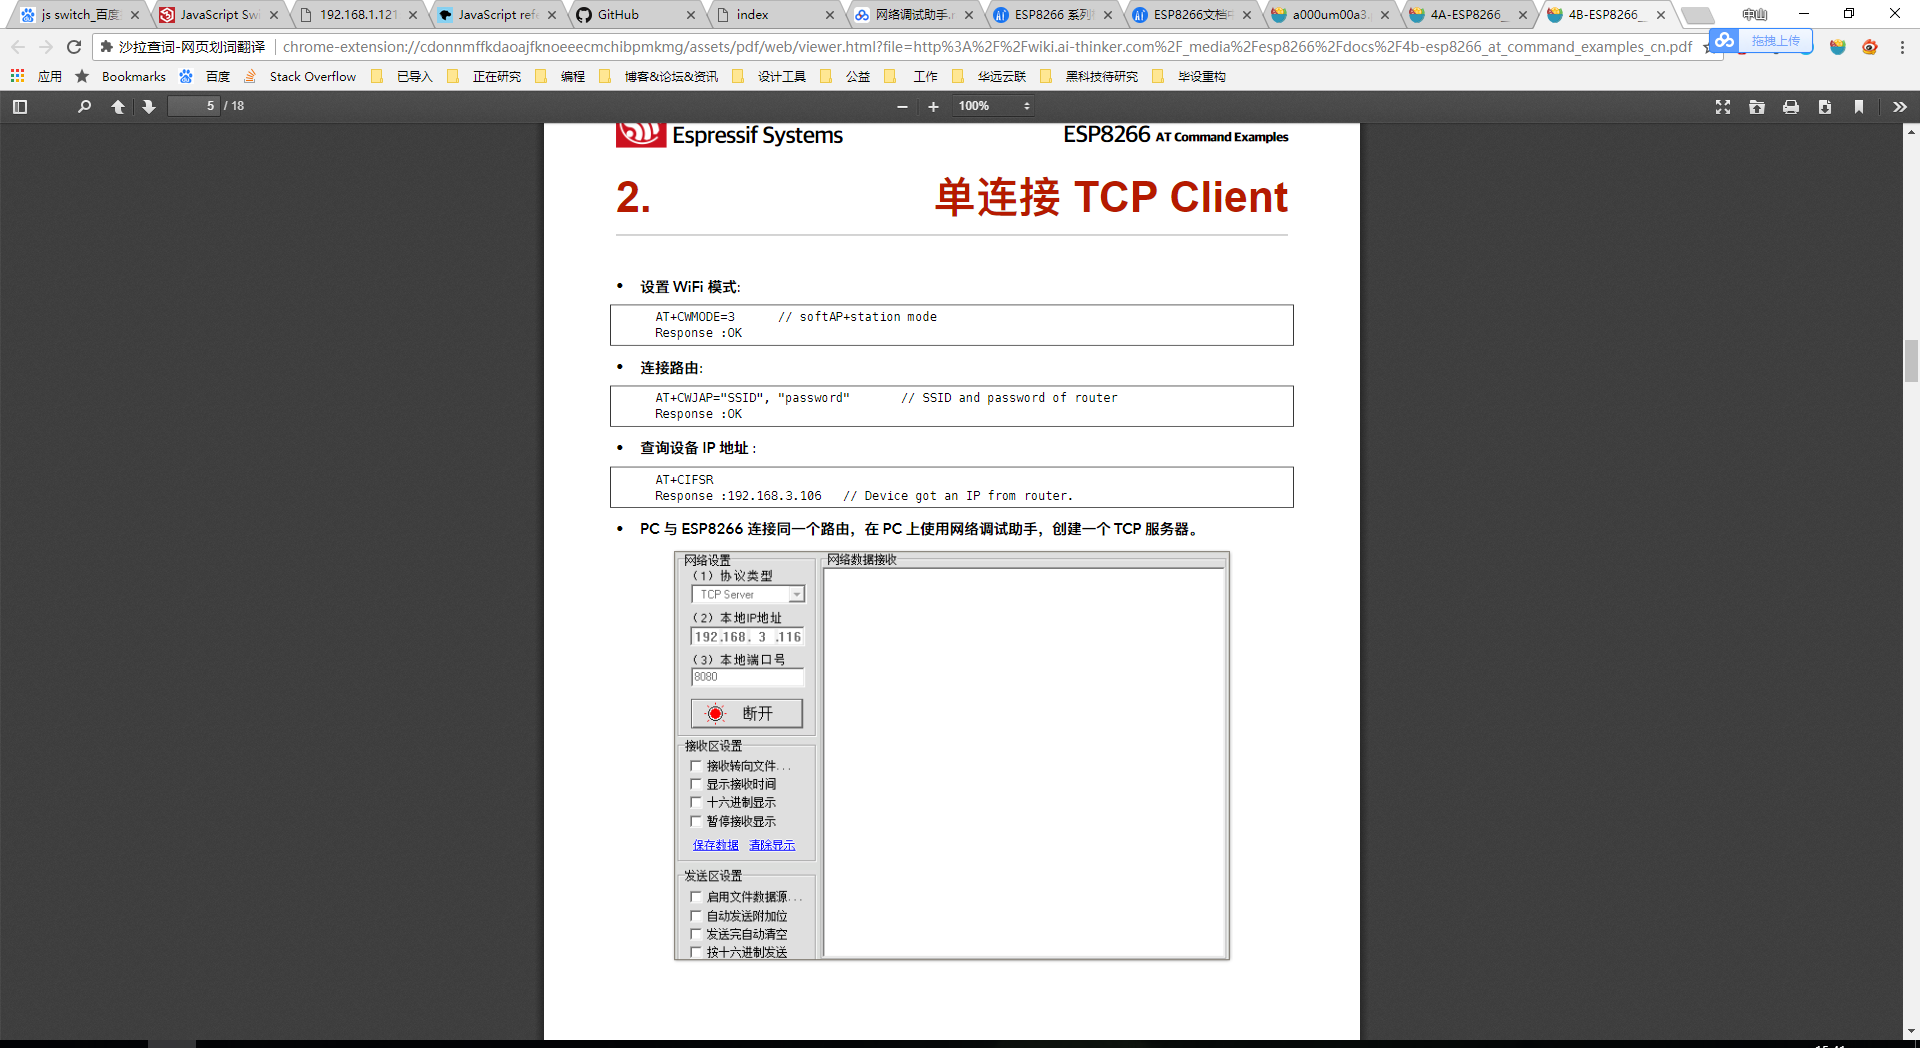Click the bowl-shaped extension icon in toolbar
The width and height of the screenshot is (1920, 1048).
click(1838, 47)
